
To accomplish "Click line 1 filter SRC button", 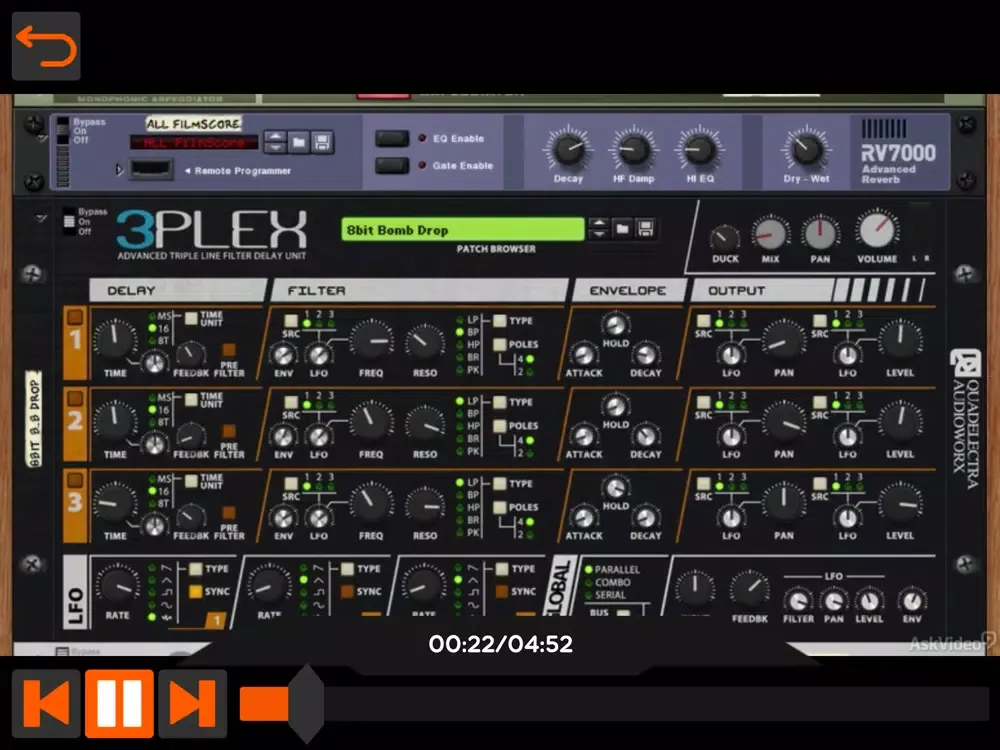I will tap(291, 321).
